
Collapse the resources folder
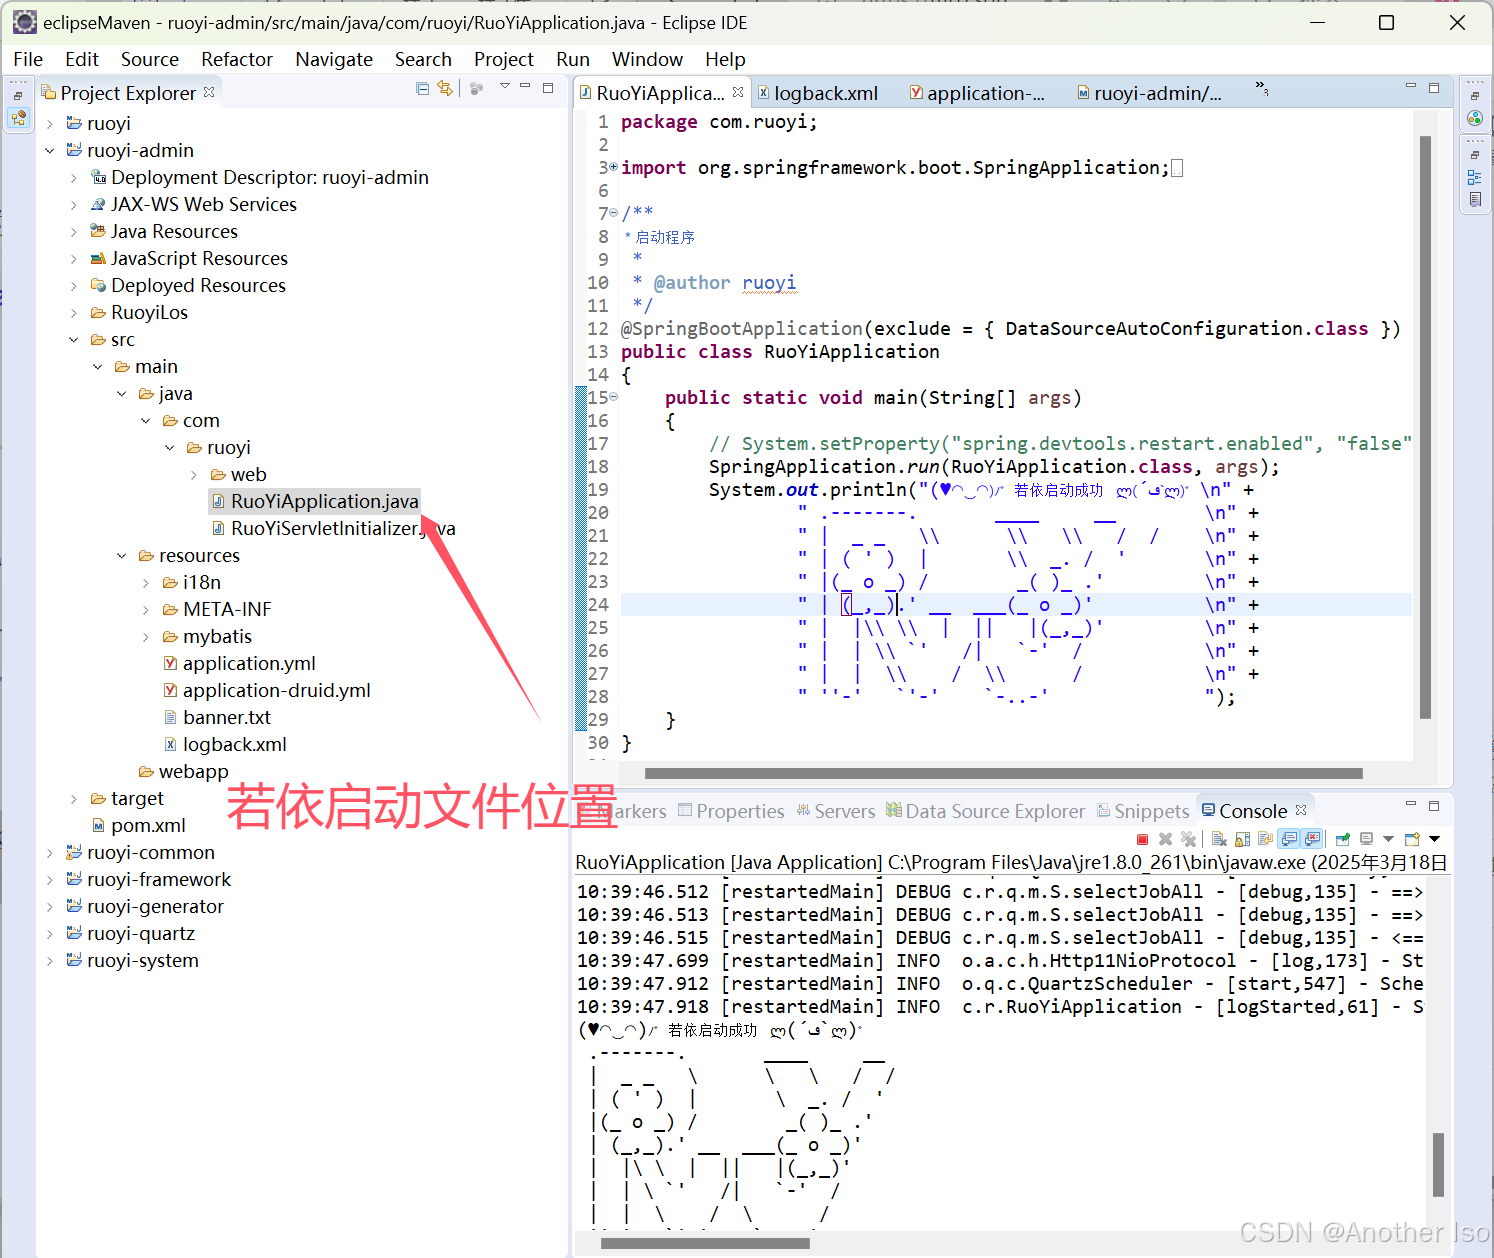pyautogui.click(x=122, y=556)
